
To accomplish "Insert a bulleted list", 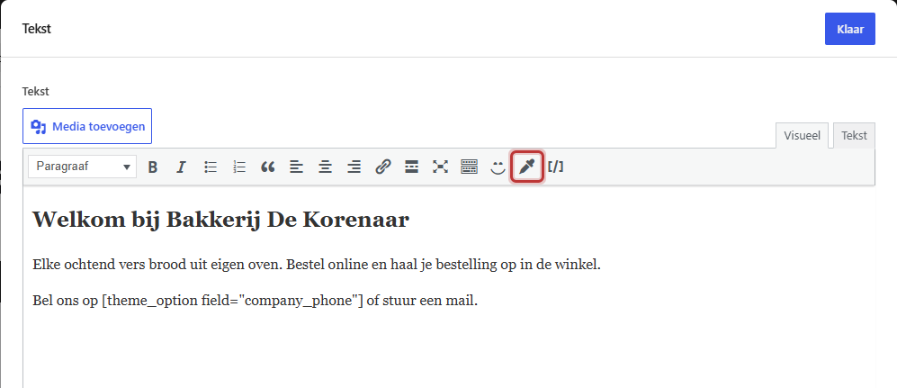I will (x=211, y=167).
